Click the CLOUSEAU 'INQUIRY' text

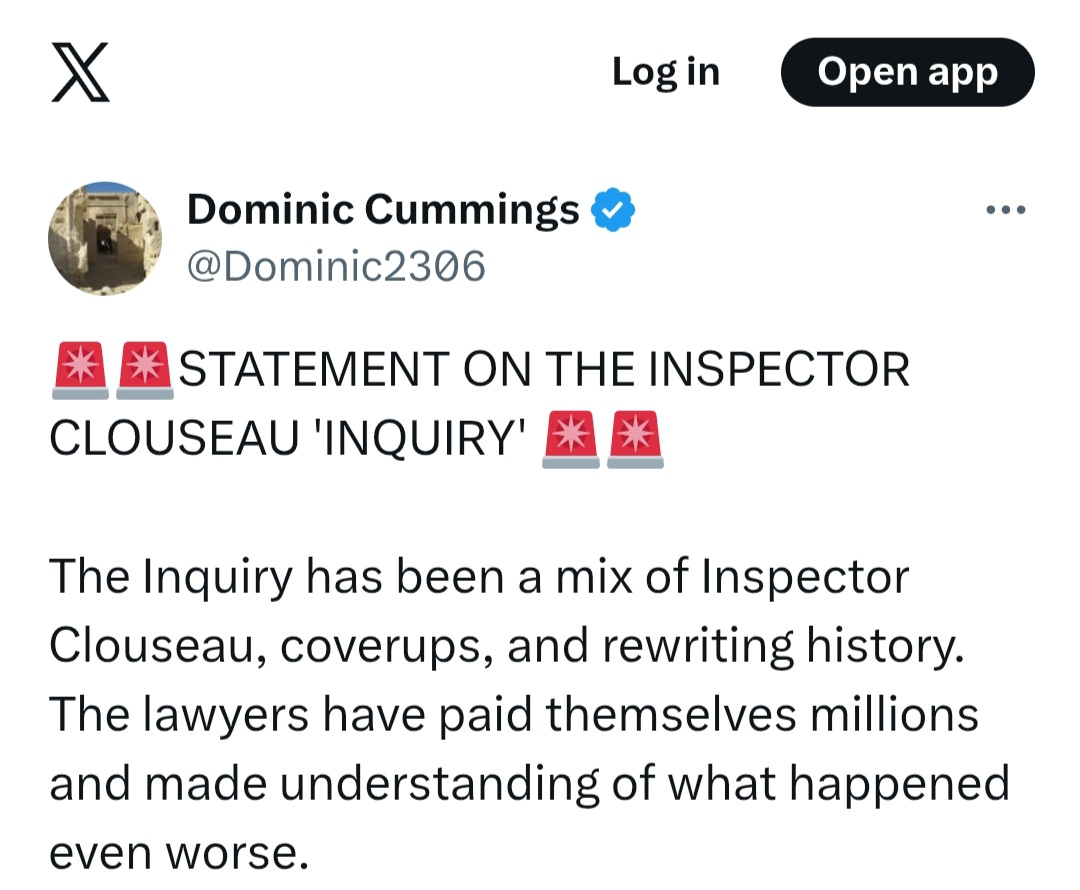coord(289,440)
